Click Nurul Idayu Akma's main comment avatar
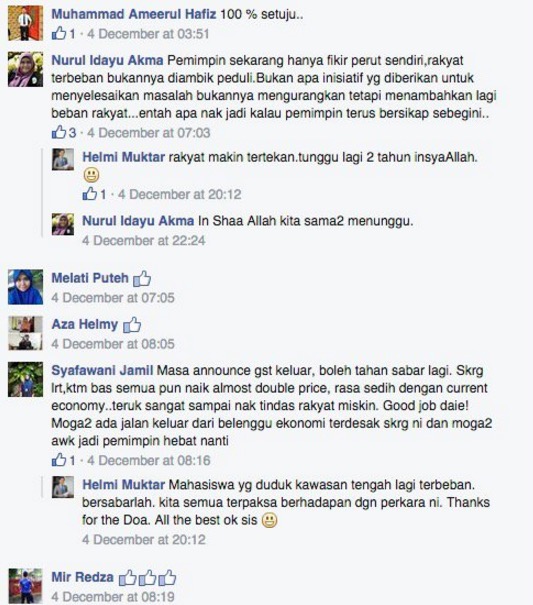 point(25,69)
